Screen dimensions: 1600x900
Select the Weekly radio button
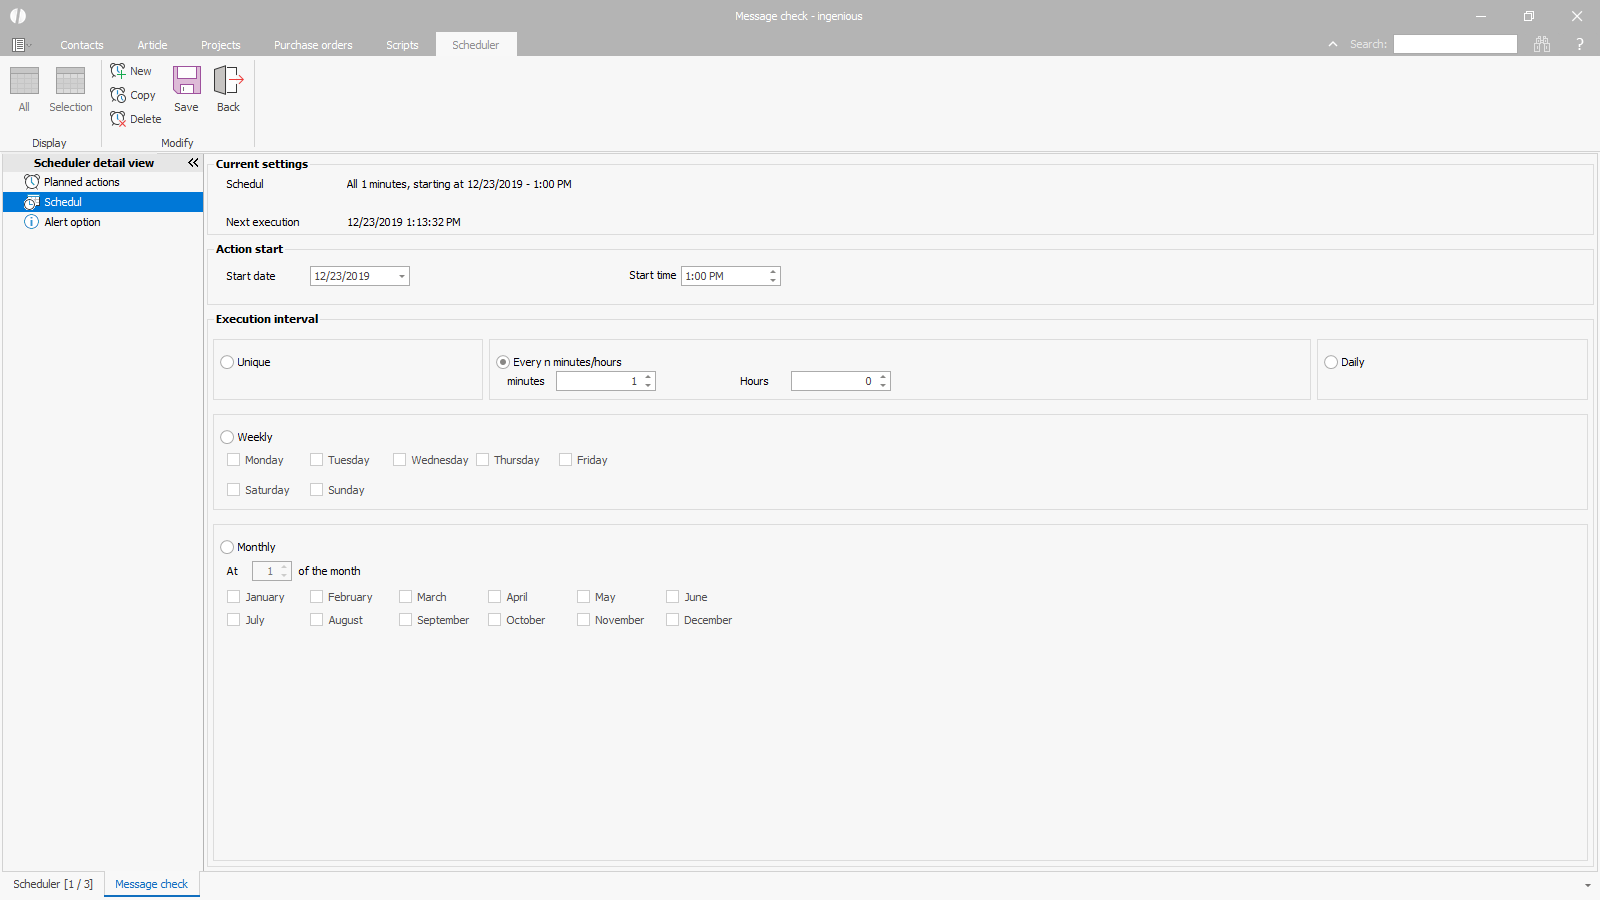[x=227, y=437]
